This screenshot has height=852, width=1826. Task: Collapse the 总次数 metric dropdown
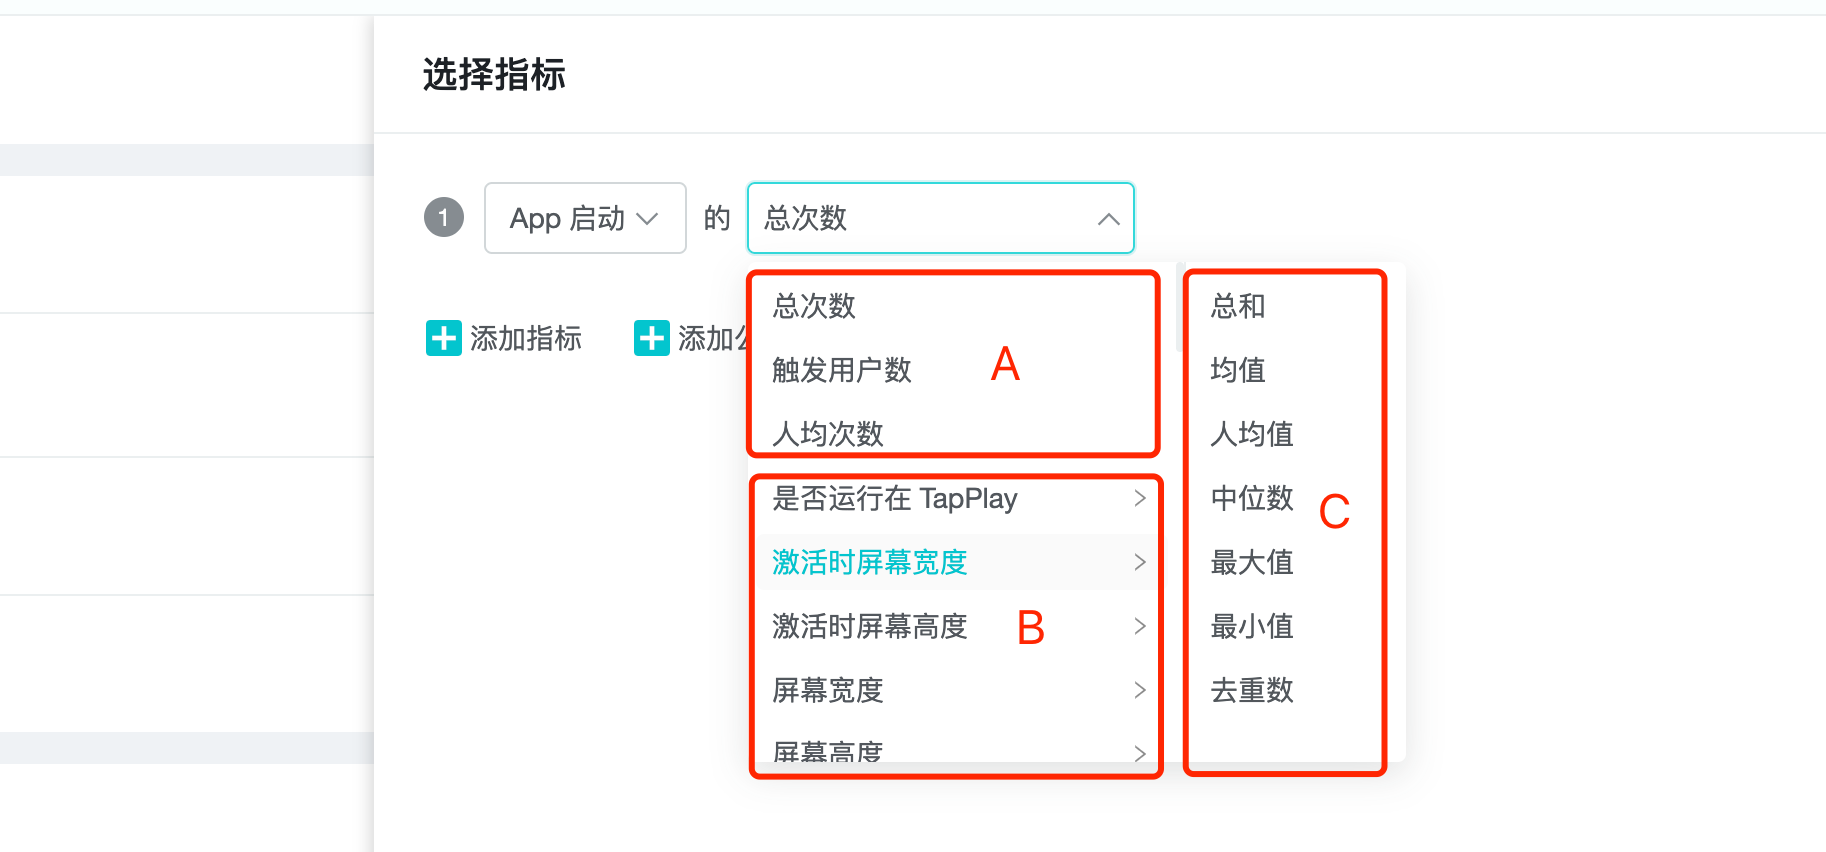coord(1108,219)
